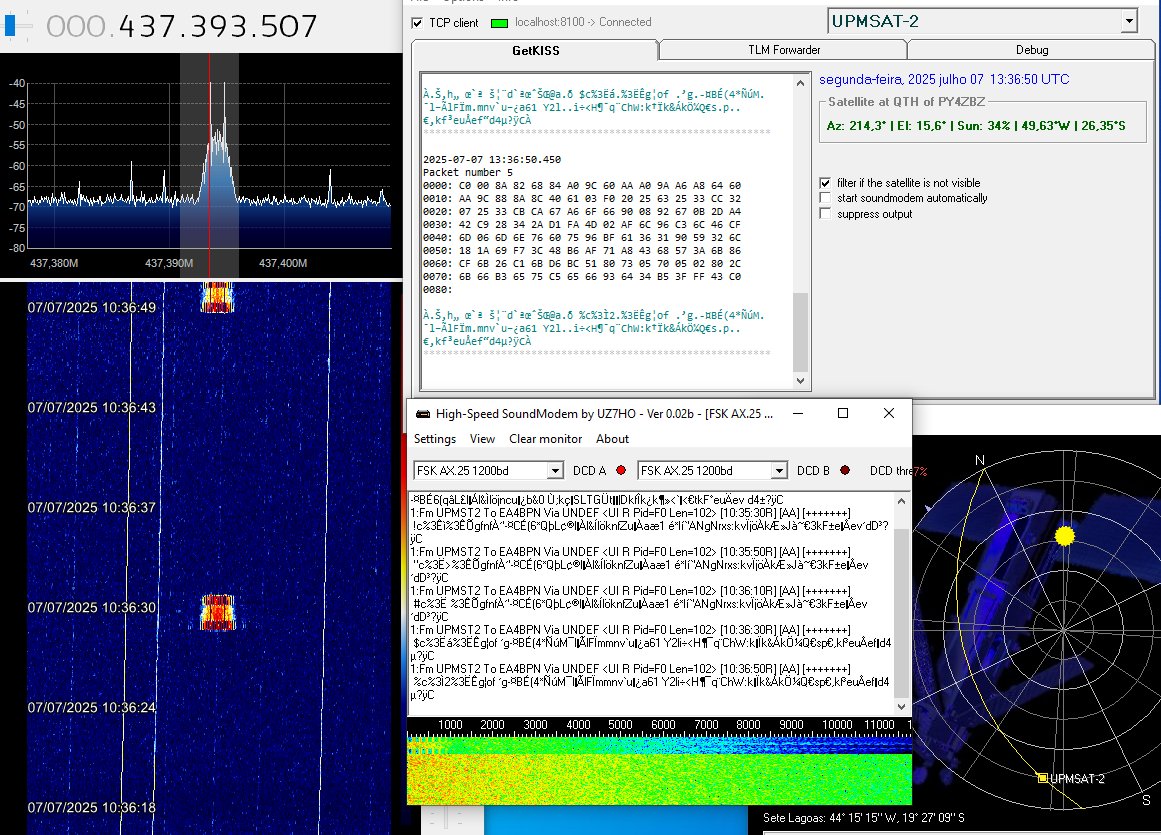Open the Settings menu in SoundModem
1161x835 pixels.
[434, 438]
